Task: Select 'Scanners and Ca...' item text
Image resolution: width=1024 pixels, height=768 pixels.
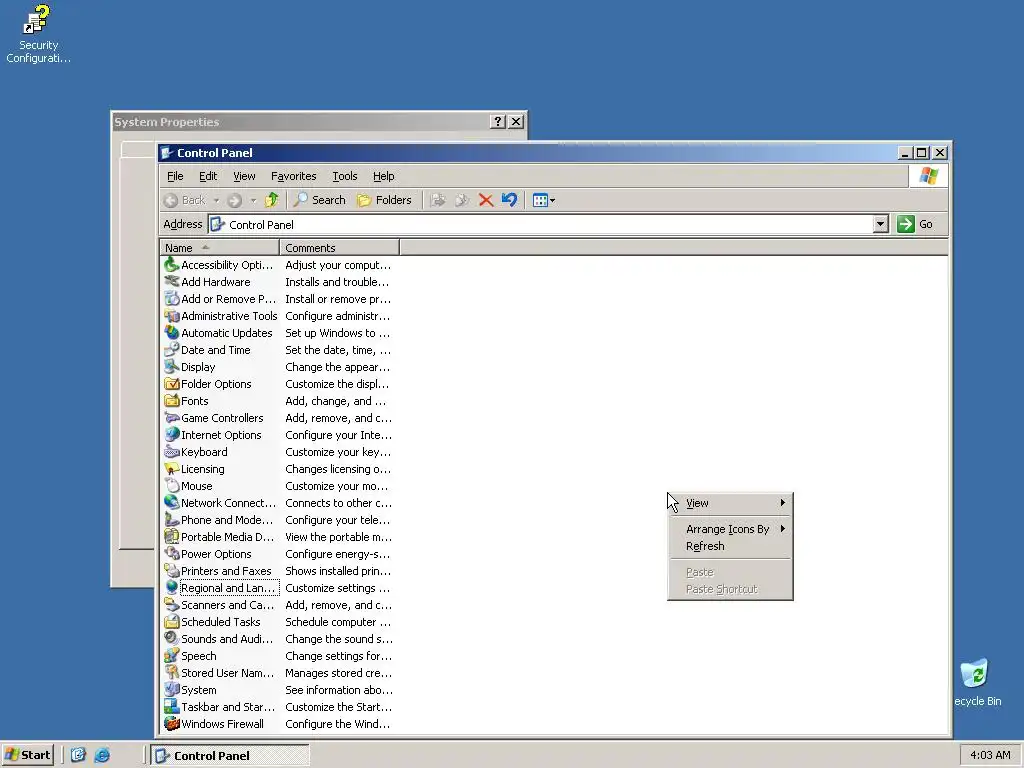Action: coord(228,605)
